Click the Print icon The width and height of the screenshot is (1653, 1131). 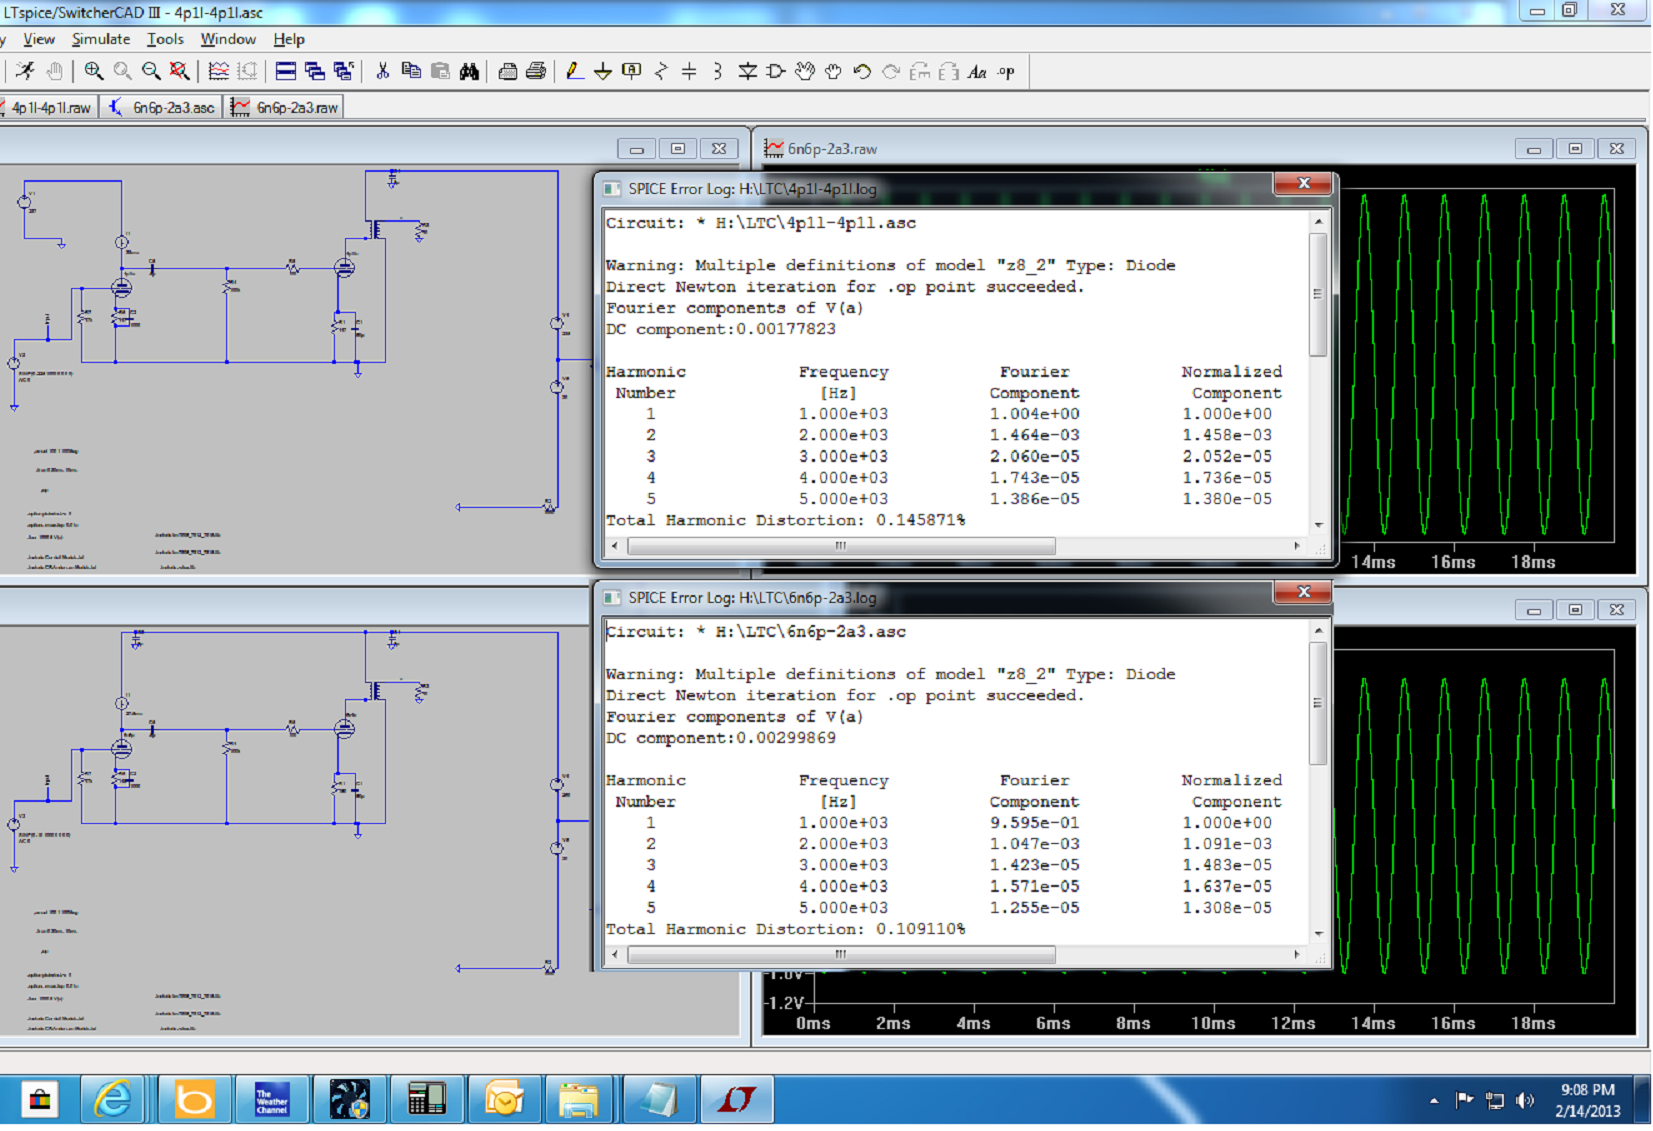(536, 71)
